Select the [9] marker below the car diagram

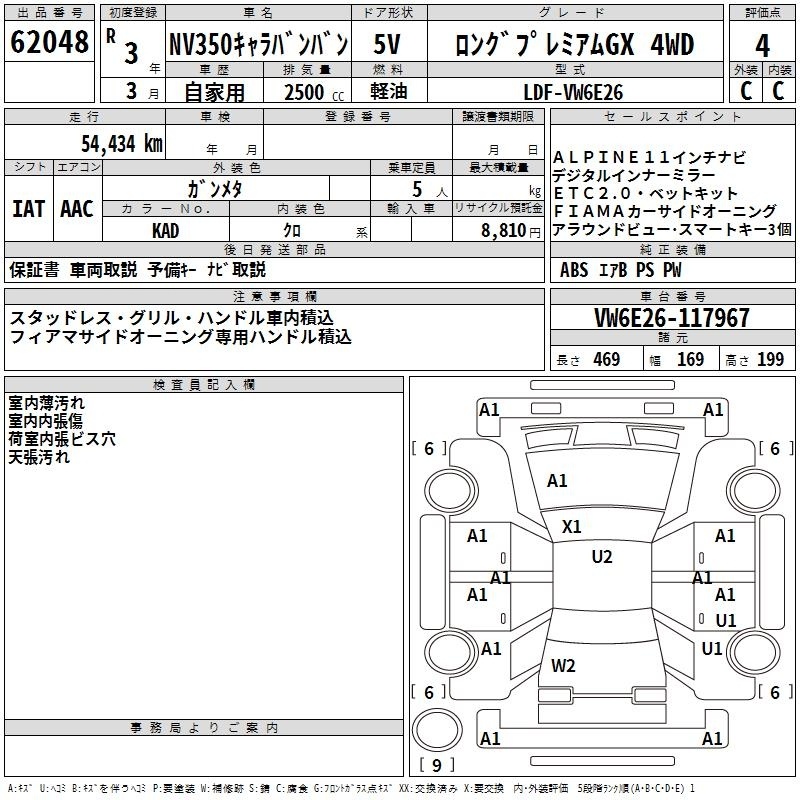click(x=437, y=766)
